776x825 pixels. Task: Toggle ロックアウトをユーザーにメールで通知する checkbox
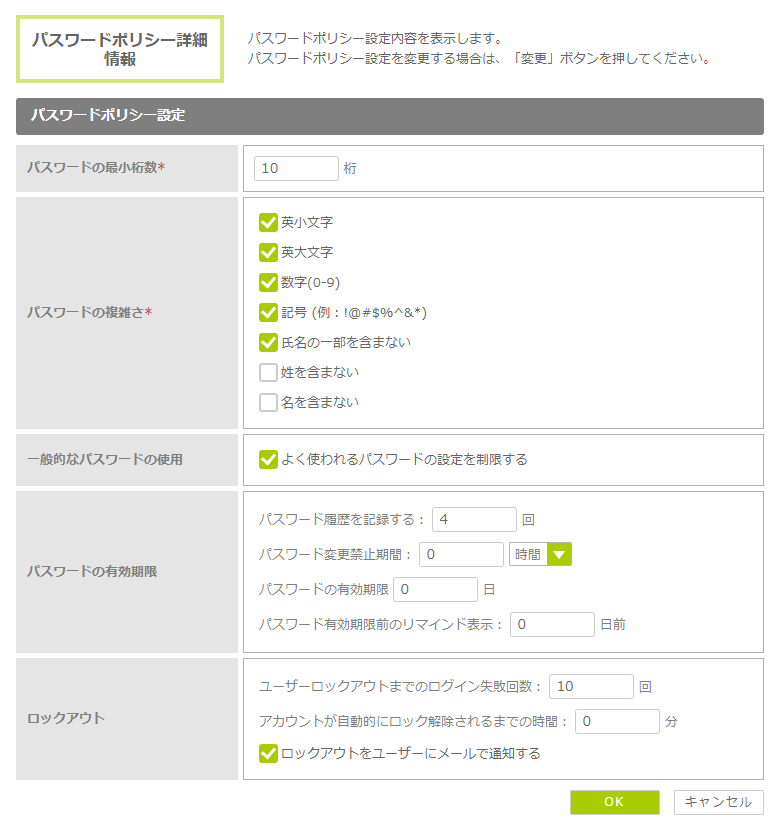(268, 753)
